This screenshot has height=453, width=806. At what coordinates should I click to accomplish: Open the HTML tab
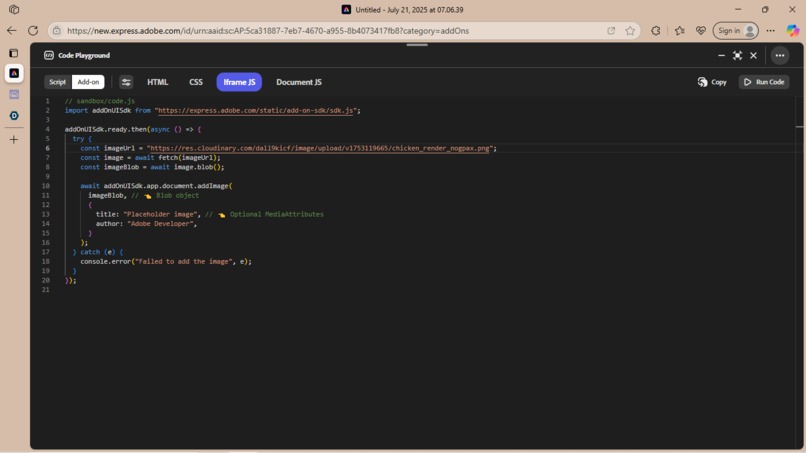point(157,82)
